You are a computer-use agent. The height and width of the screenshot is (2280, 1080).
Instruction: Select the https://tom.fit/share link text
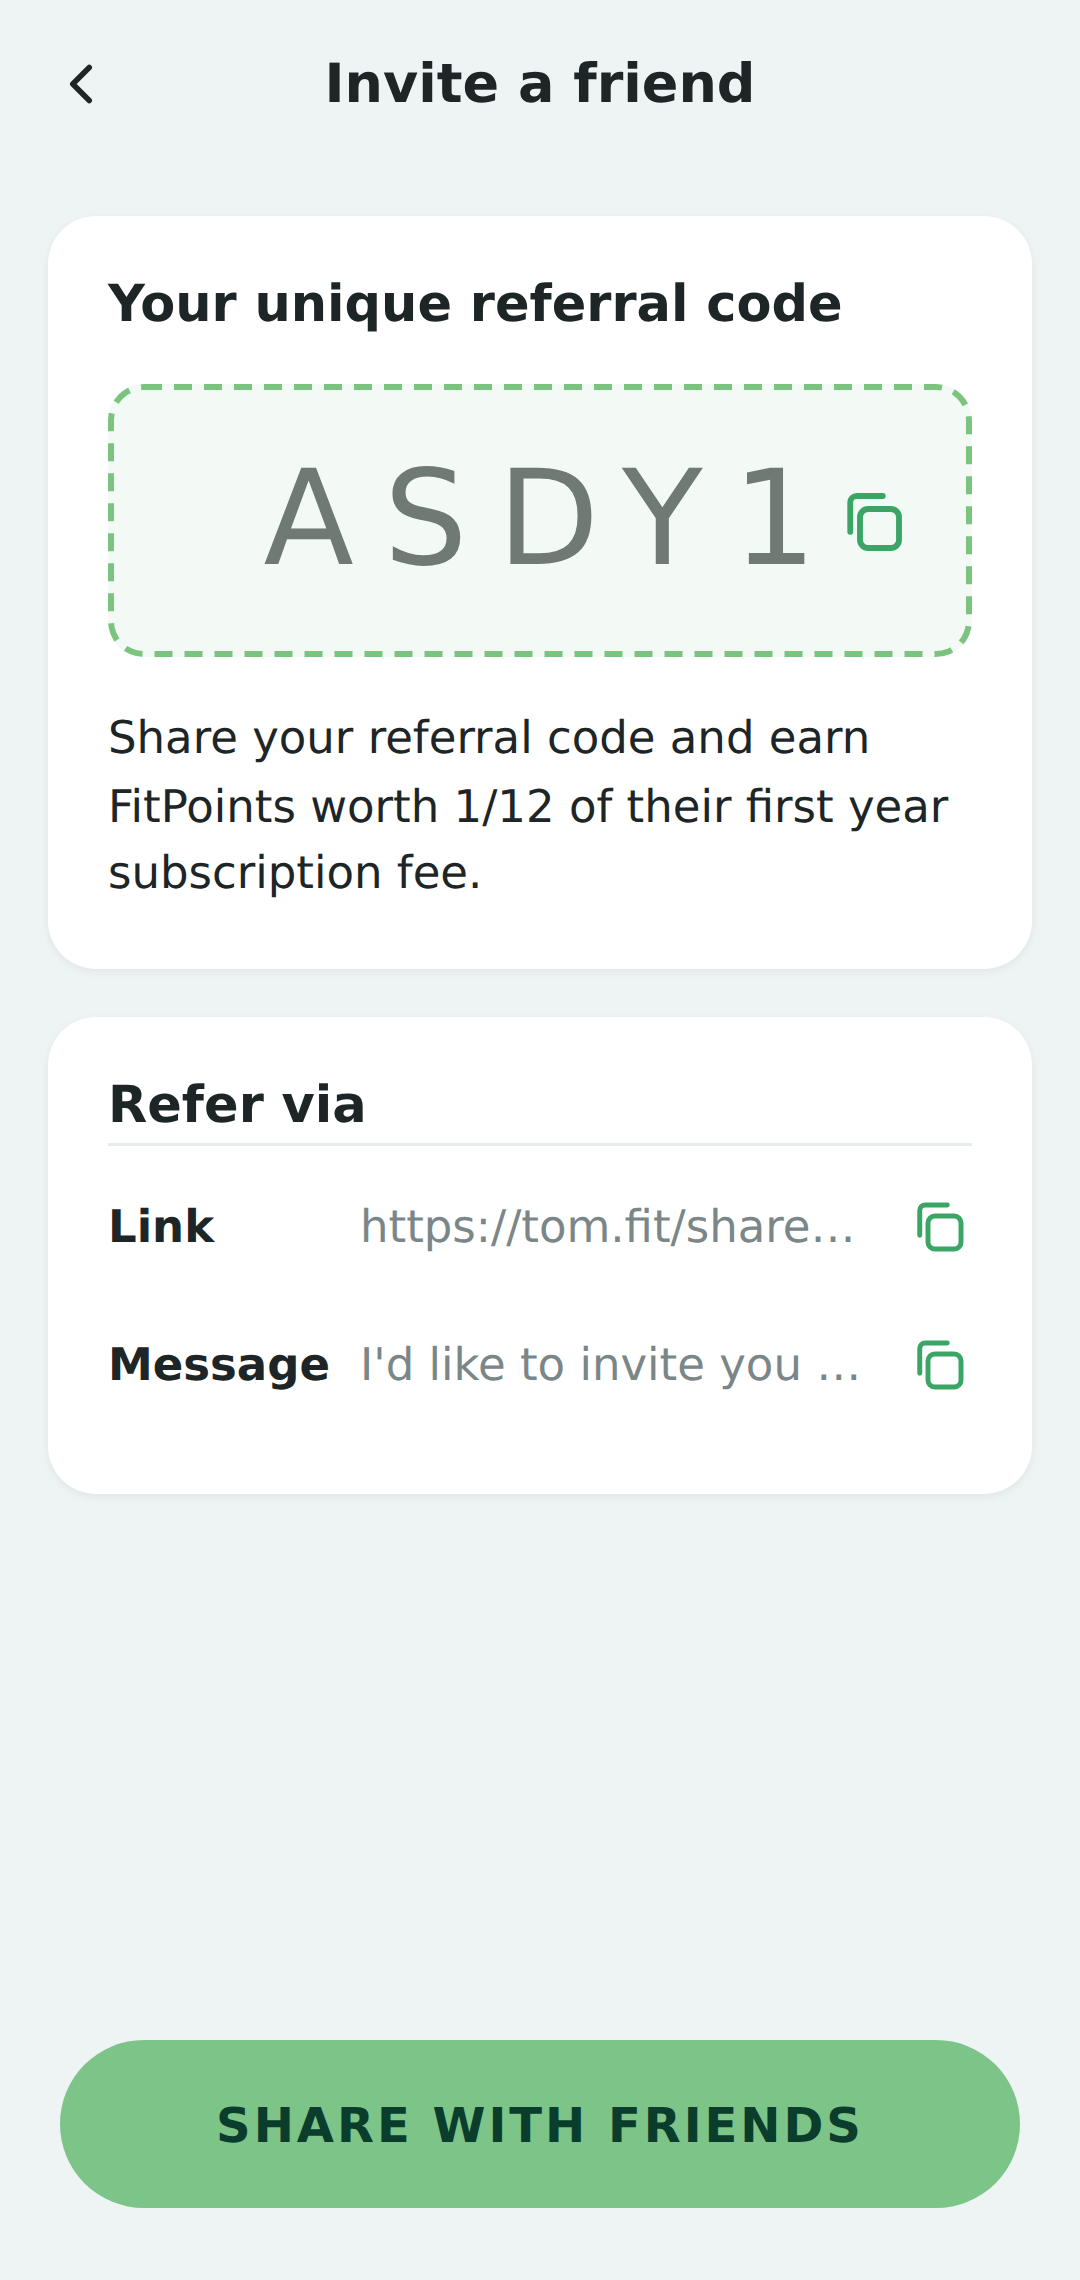[x=607, y=1227]
